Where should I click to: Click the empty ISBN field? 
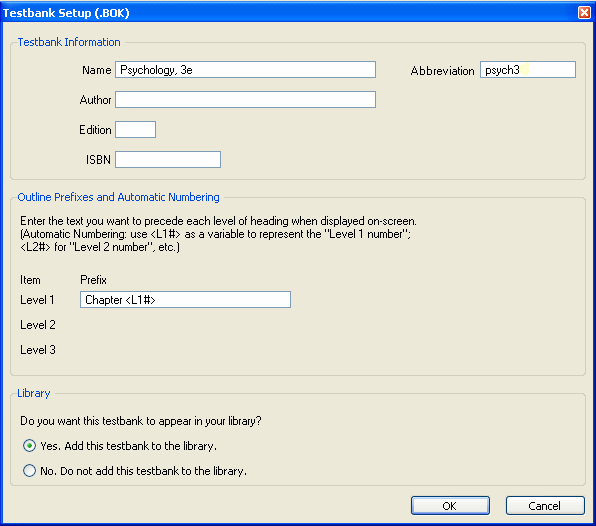point(168,159)
